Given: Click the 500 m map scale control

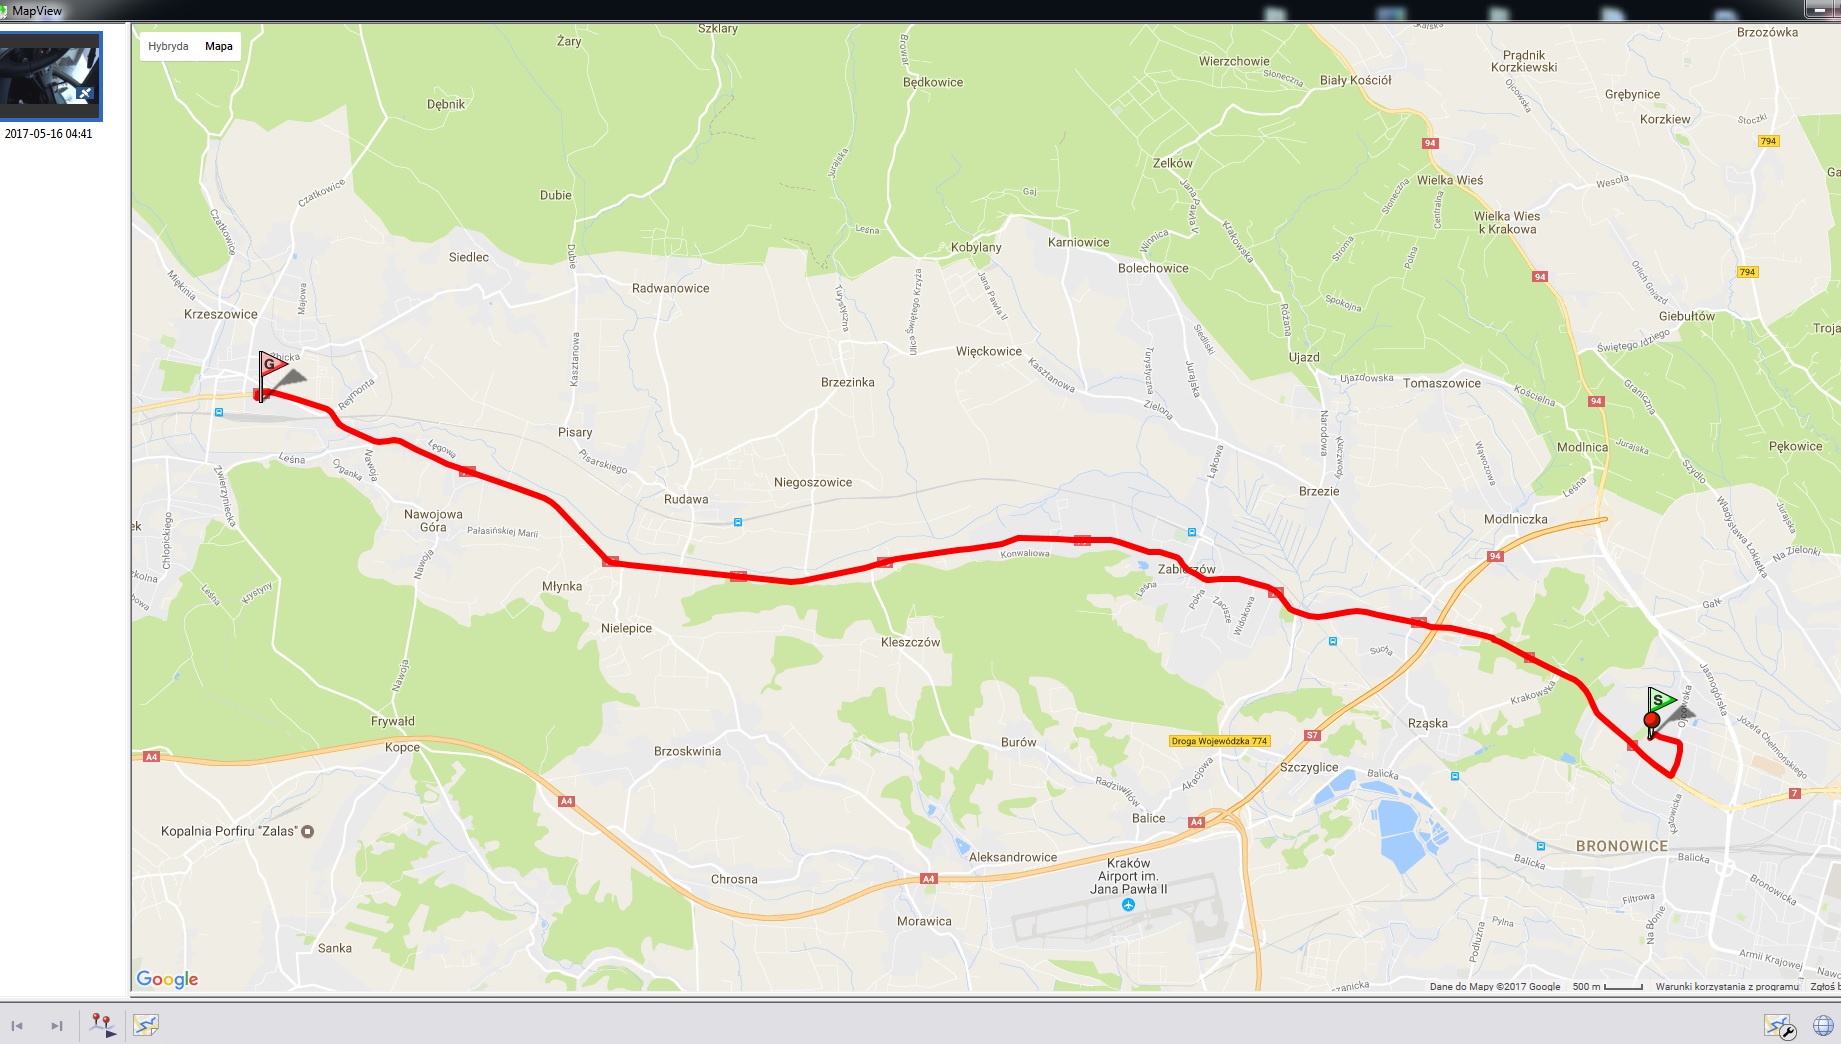Looking at the screenshot, I should [1607, 987].
